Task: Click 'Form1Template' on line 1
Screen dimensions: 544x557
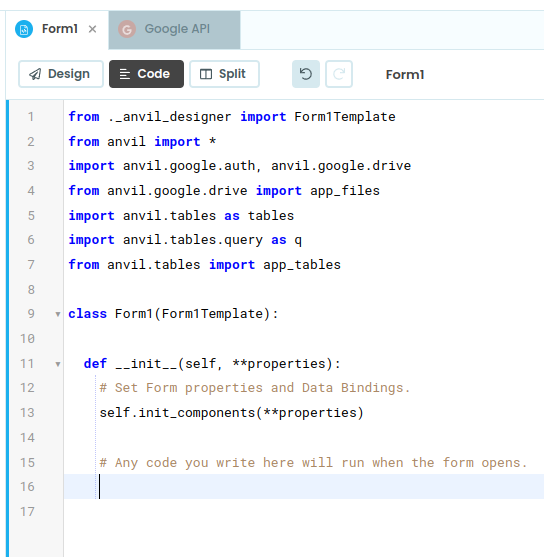Action: pyautogui.click(x=345, y=117)
